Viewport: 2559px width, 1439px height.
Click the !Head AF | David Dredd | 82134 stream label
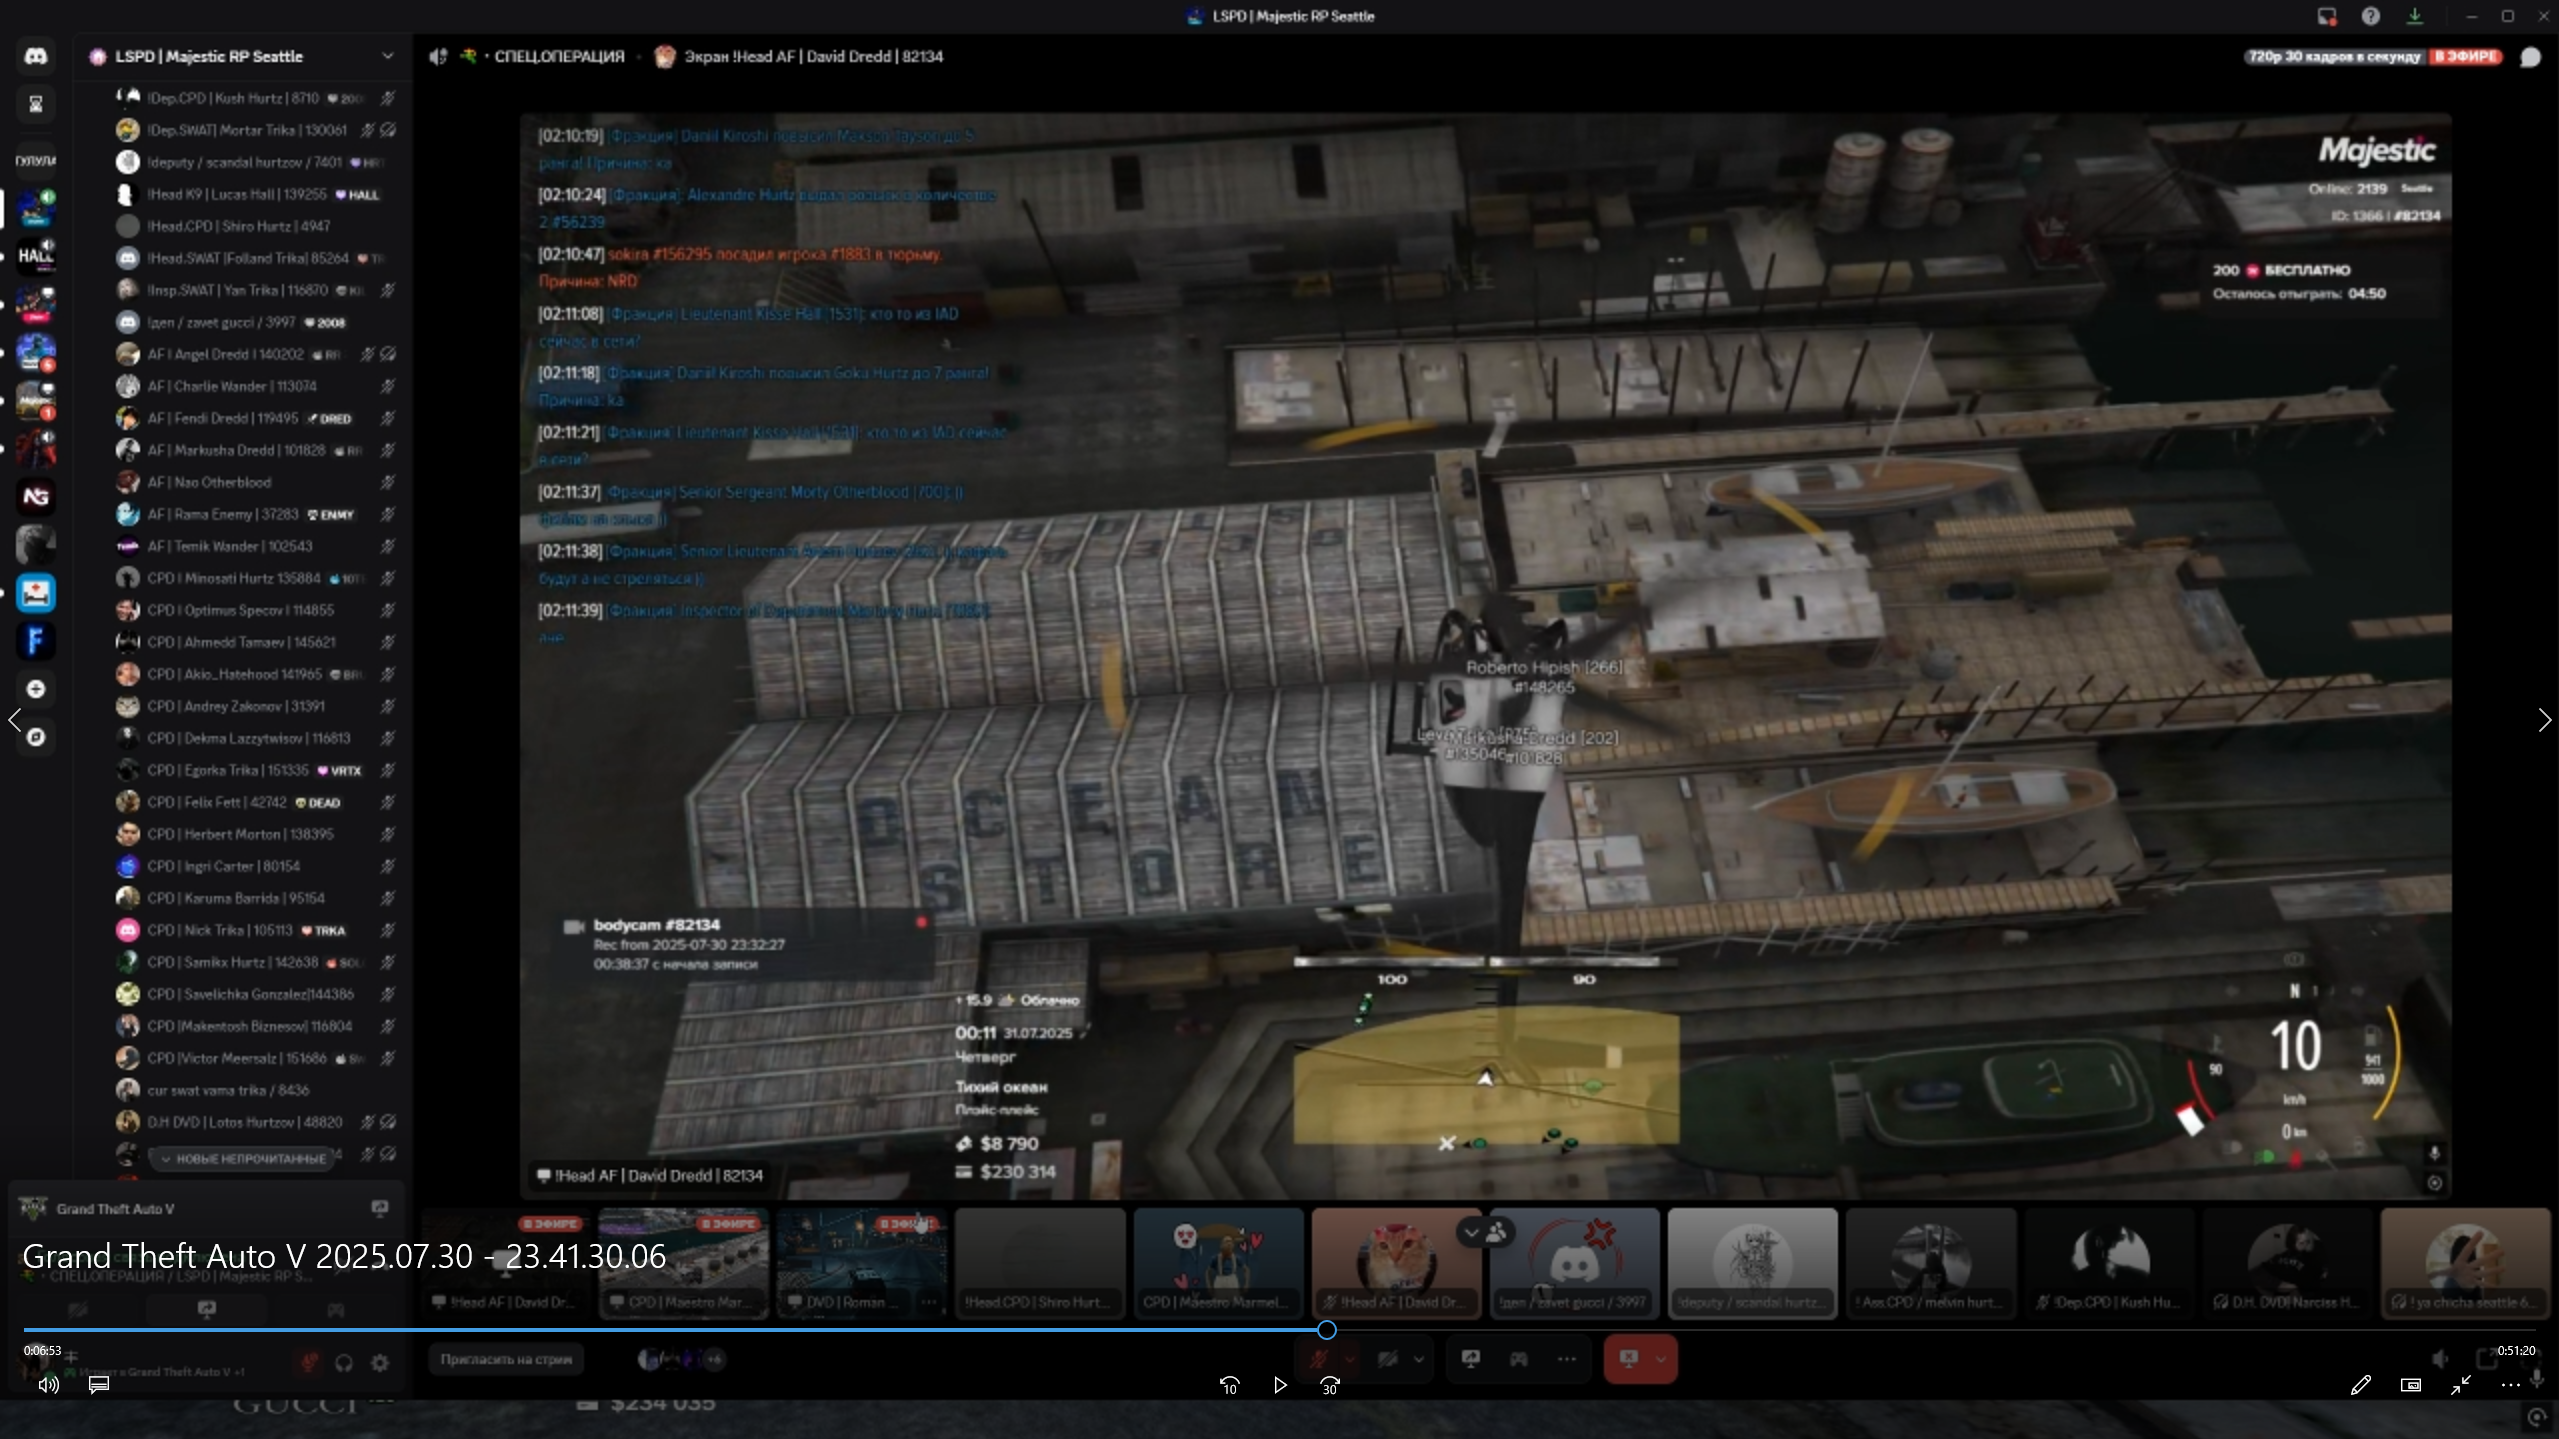pyautogui.click(x=650, y=1176)
